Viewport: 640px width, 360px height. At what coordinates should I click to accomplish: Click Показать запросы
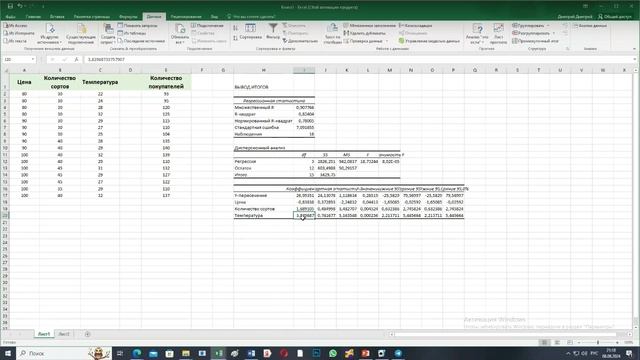[137, 26]
